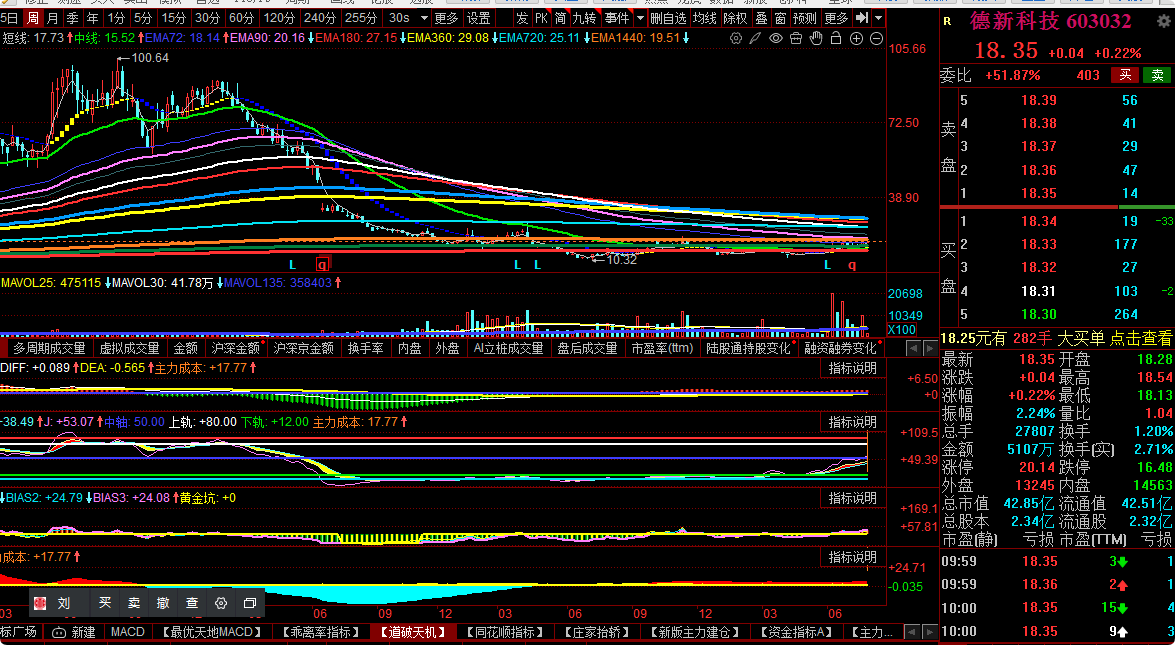Switch to the 年 yearly period
This screenshot has width=1175, height=645.
(92, 17)
